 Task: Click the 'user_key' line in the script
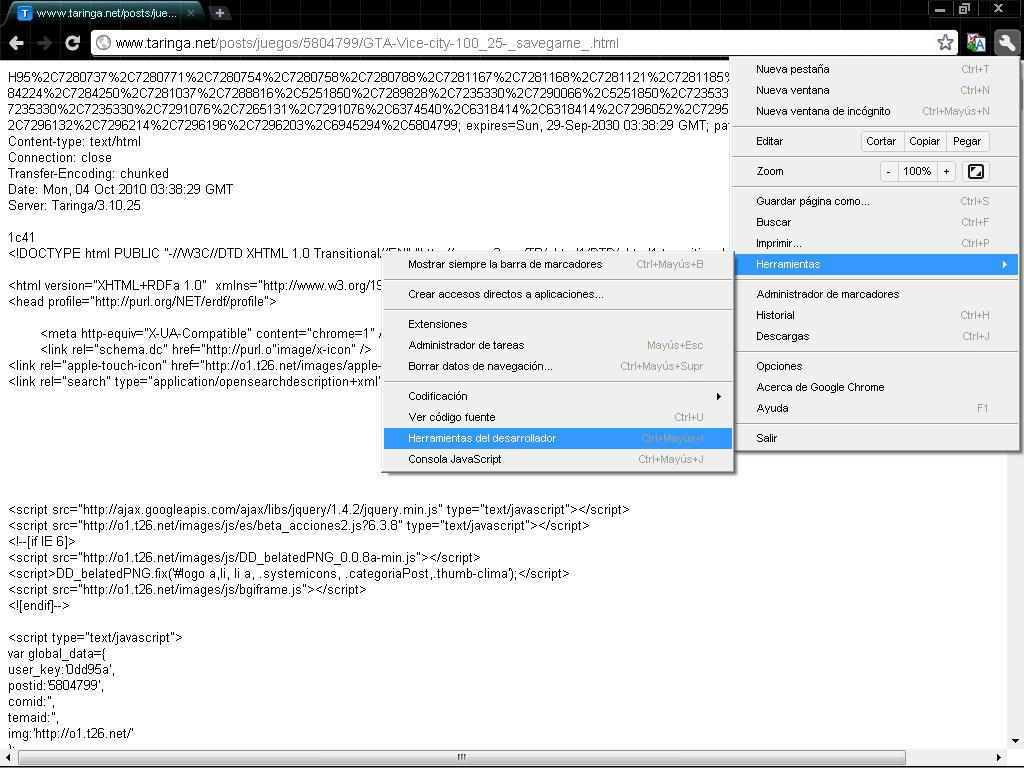pyautogui.click(x=61, y=669)
